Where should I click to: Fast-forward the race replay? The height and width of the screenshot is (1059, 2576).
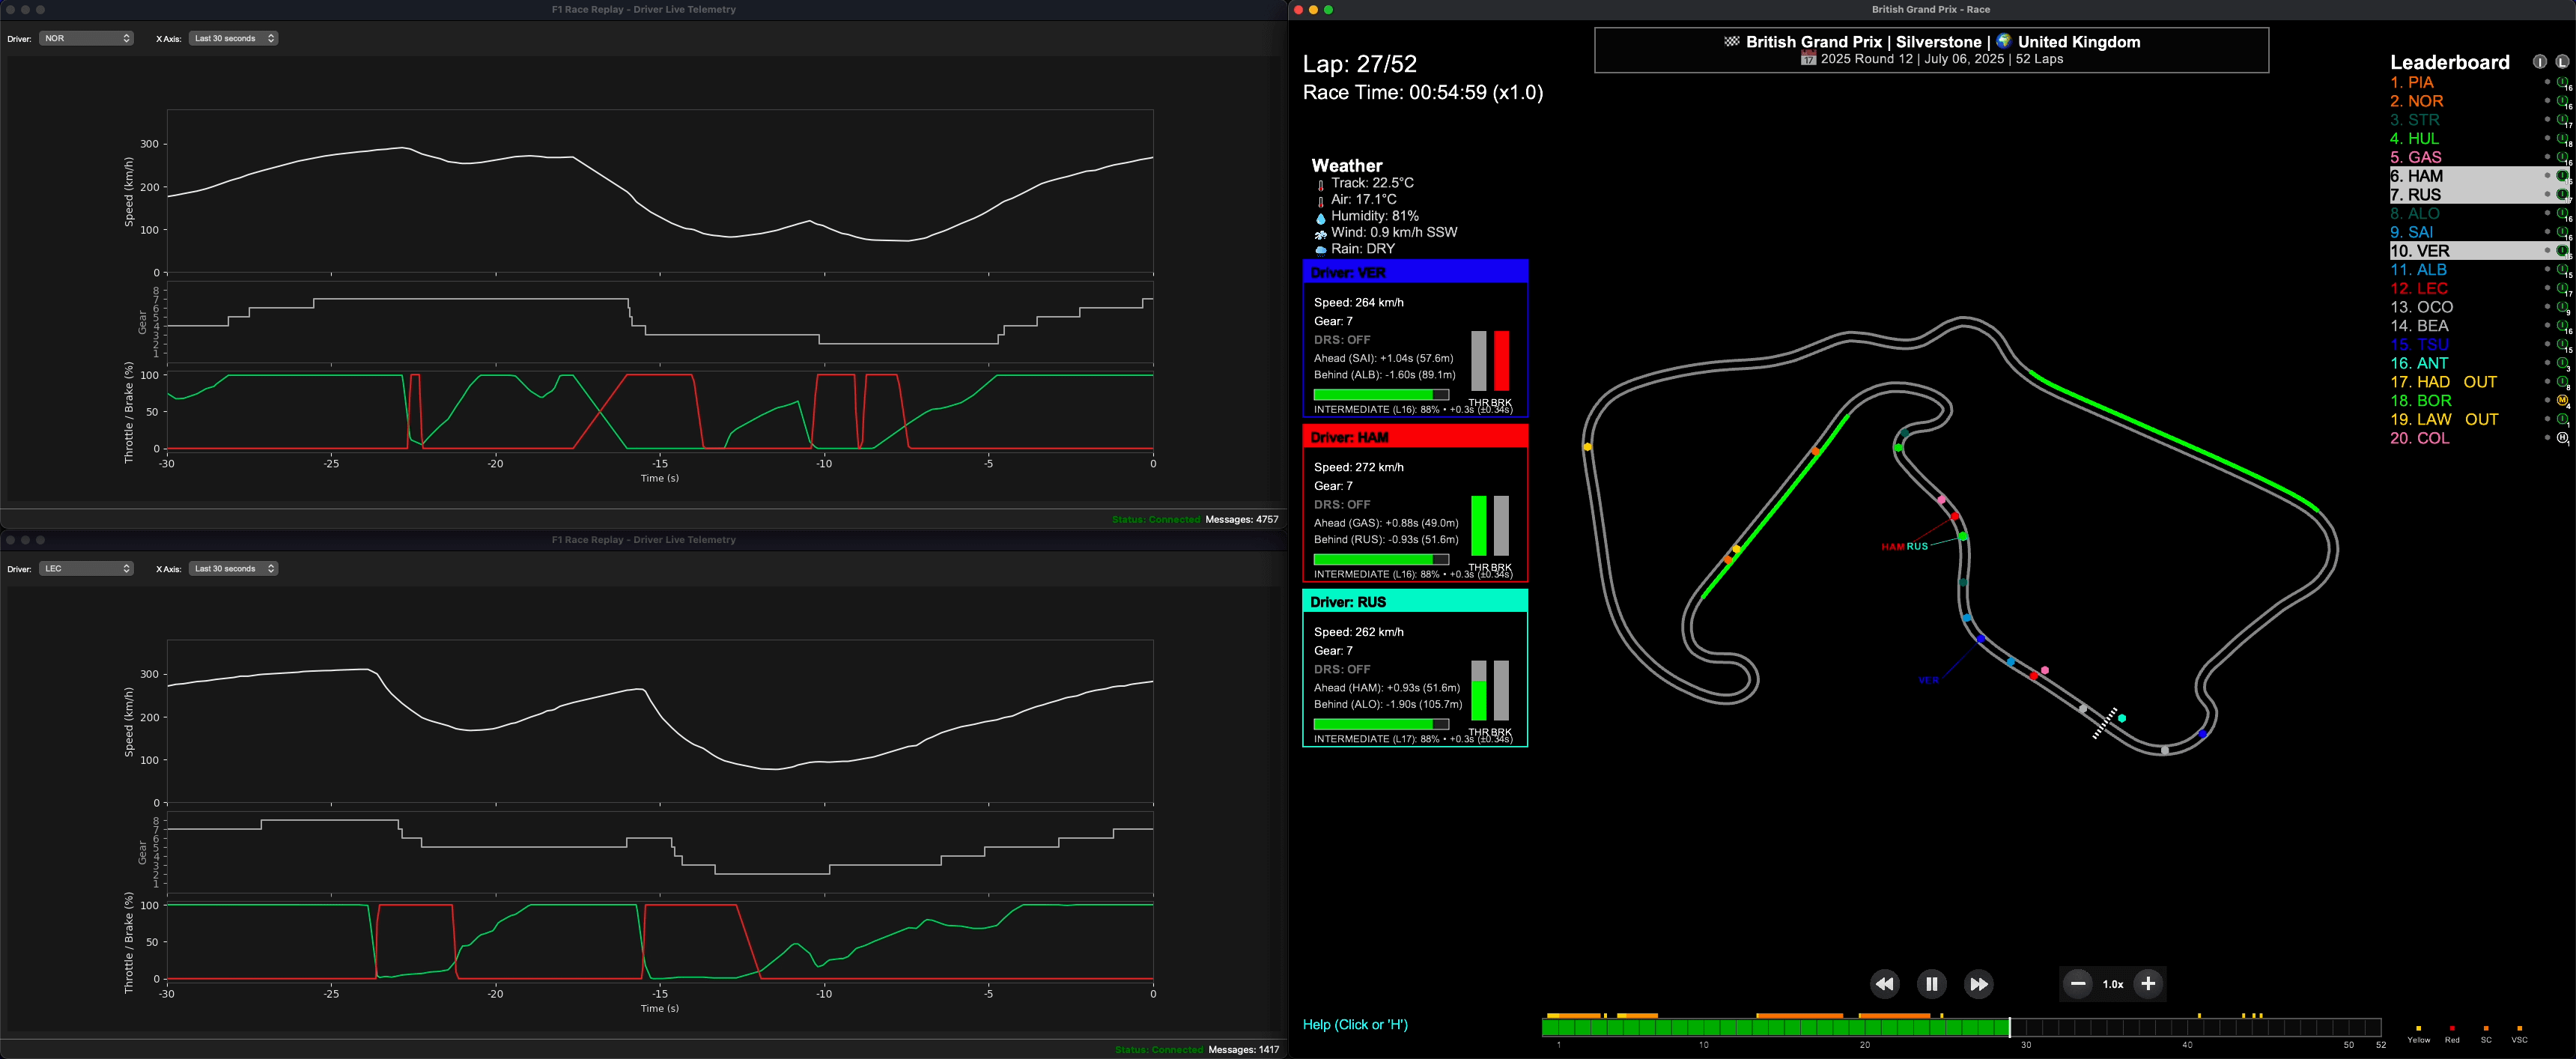click(x=1979, y=984)
